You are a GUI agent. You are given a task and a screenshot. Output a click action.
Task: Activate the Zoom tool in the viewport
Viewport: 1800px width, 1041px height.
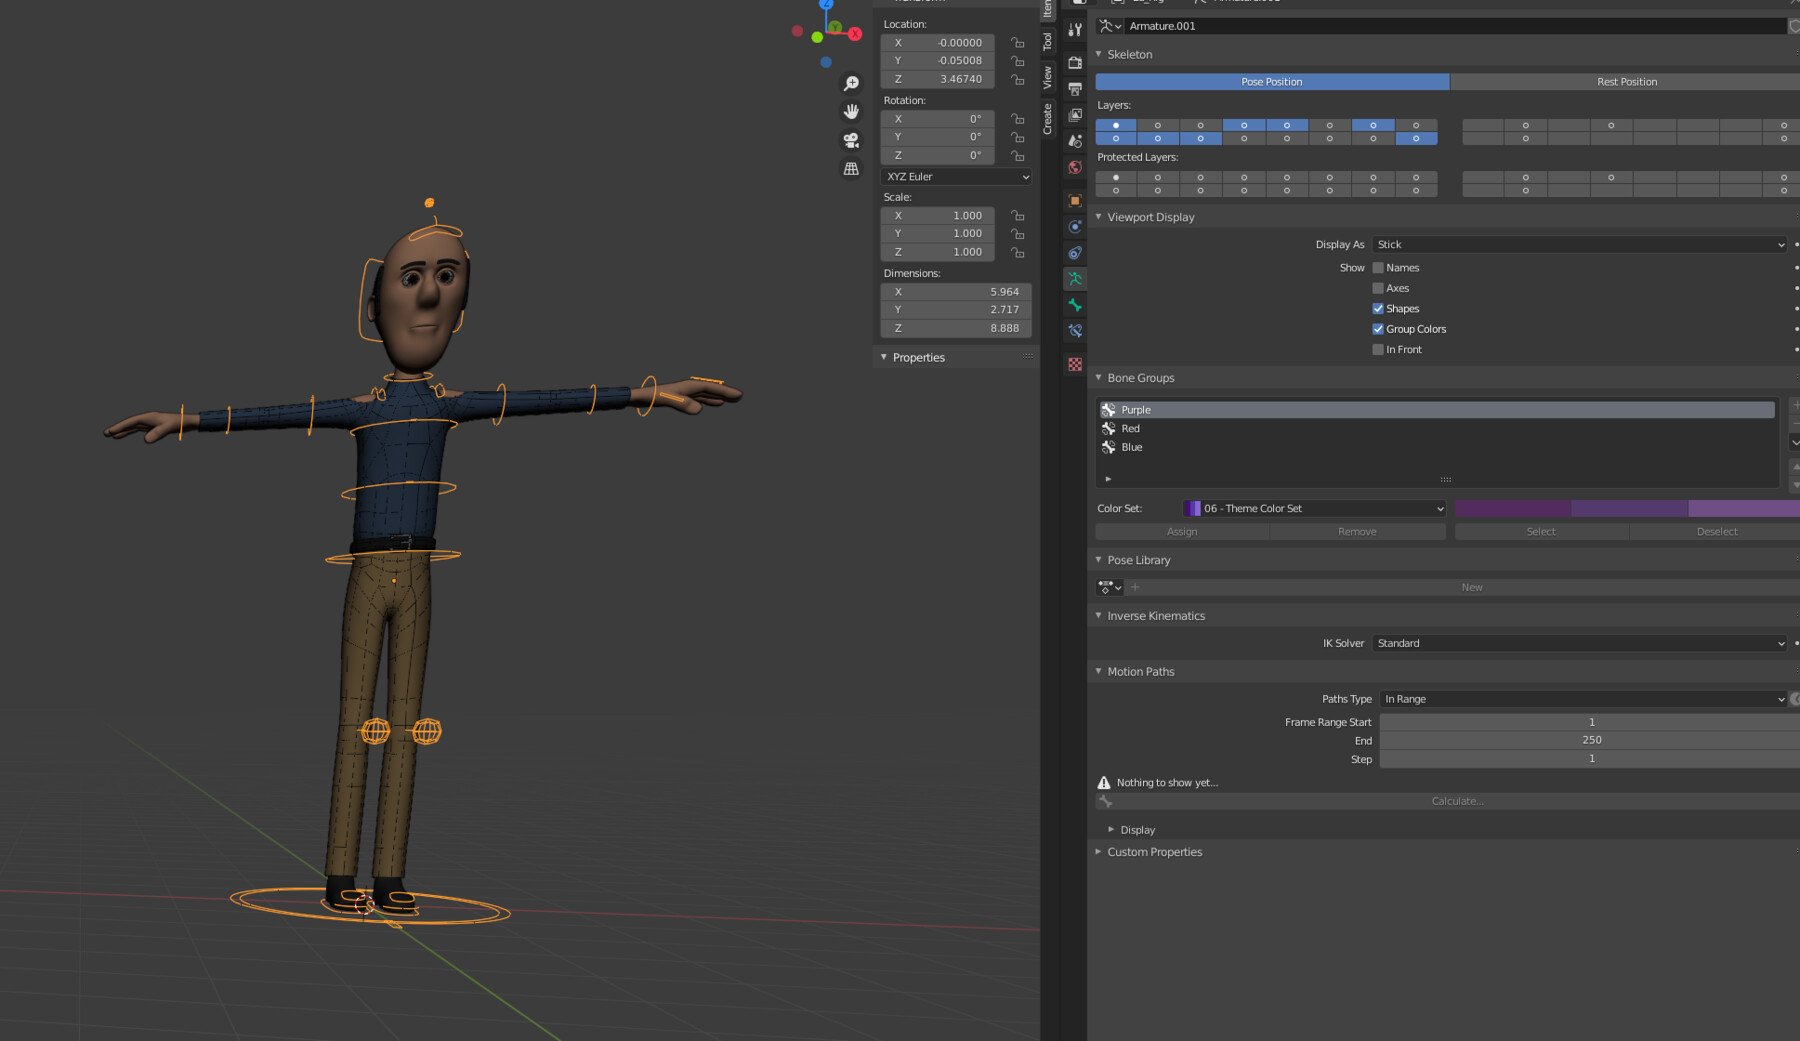(x=851, y=83)
